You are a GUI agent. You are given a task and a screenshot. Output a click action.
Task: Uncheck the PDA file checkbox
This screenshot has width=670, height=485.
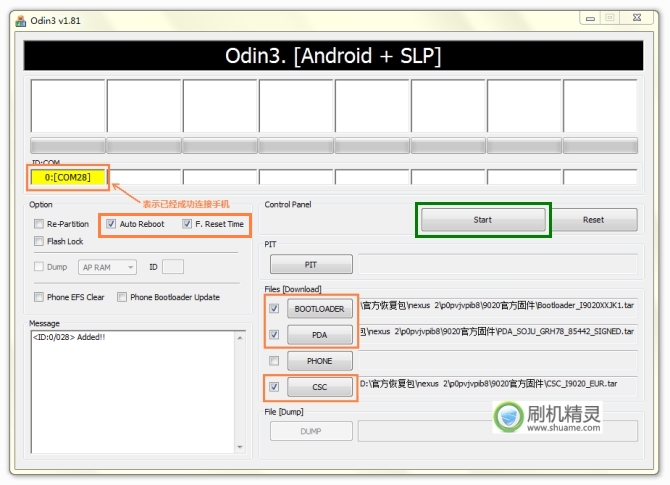(274, 334)
